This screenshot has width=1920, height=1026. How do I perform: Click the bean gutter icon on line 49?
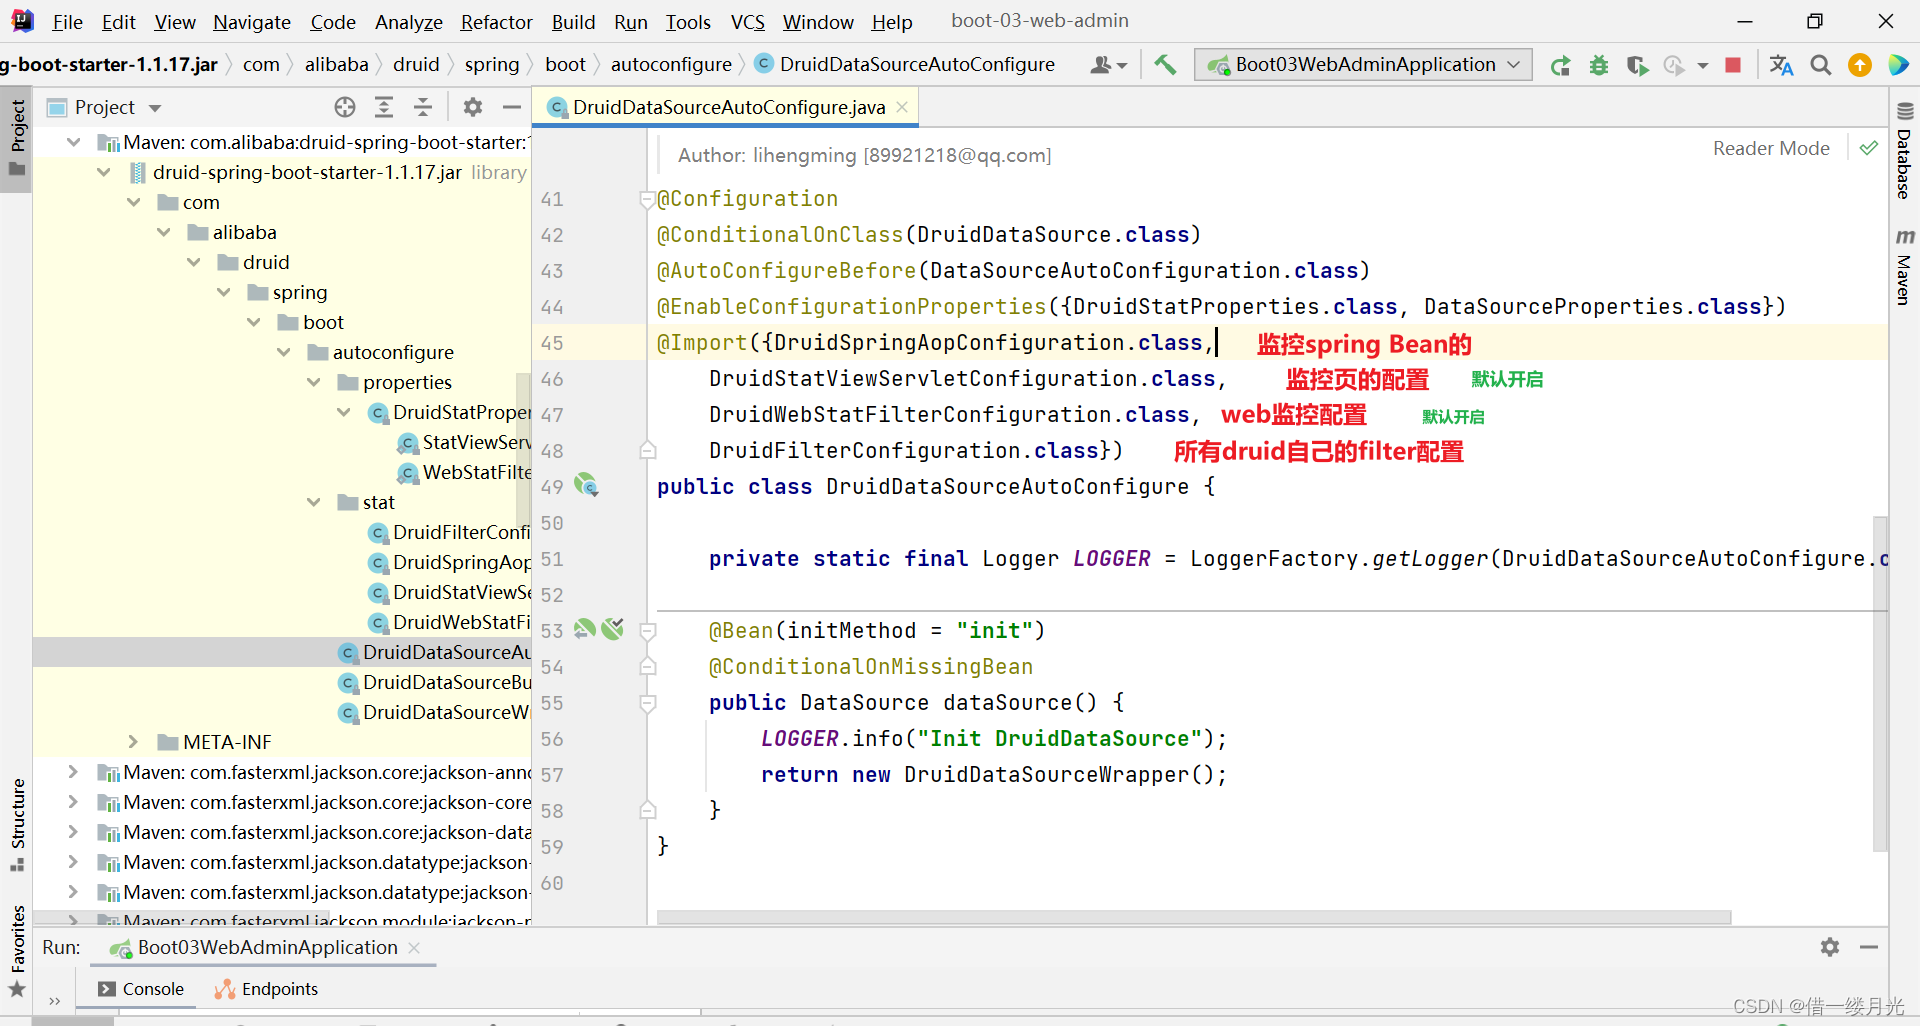tap(586, 486)
